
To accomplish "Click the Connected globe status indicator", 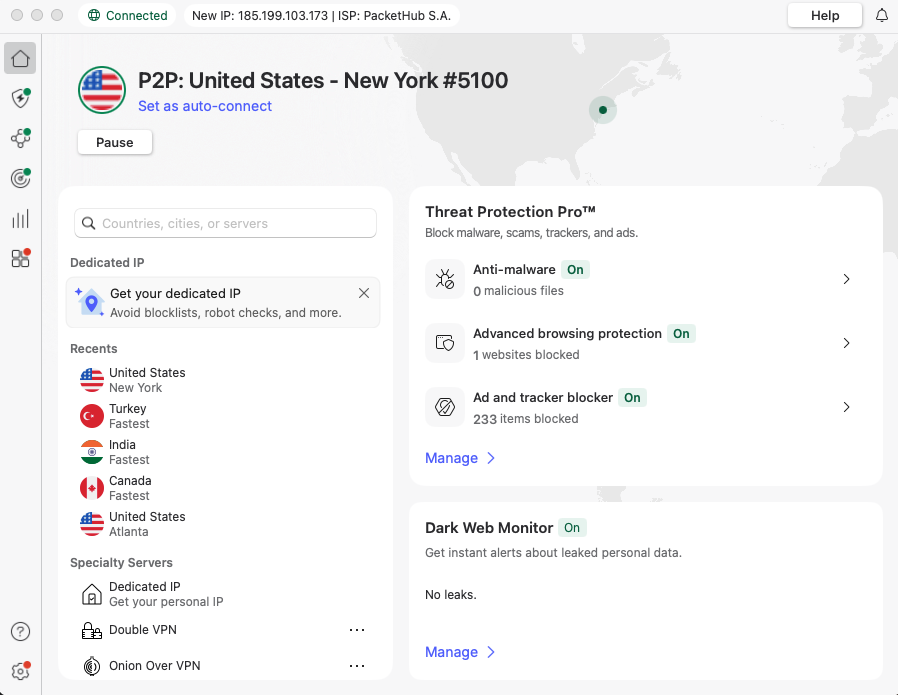I will tap(127, 15).
